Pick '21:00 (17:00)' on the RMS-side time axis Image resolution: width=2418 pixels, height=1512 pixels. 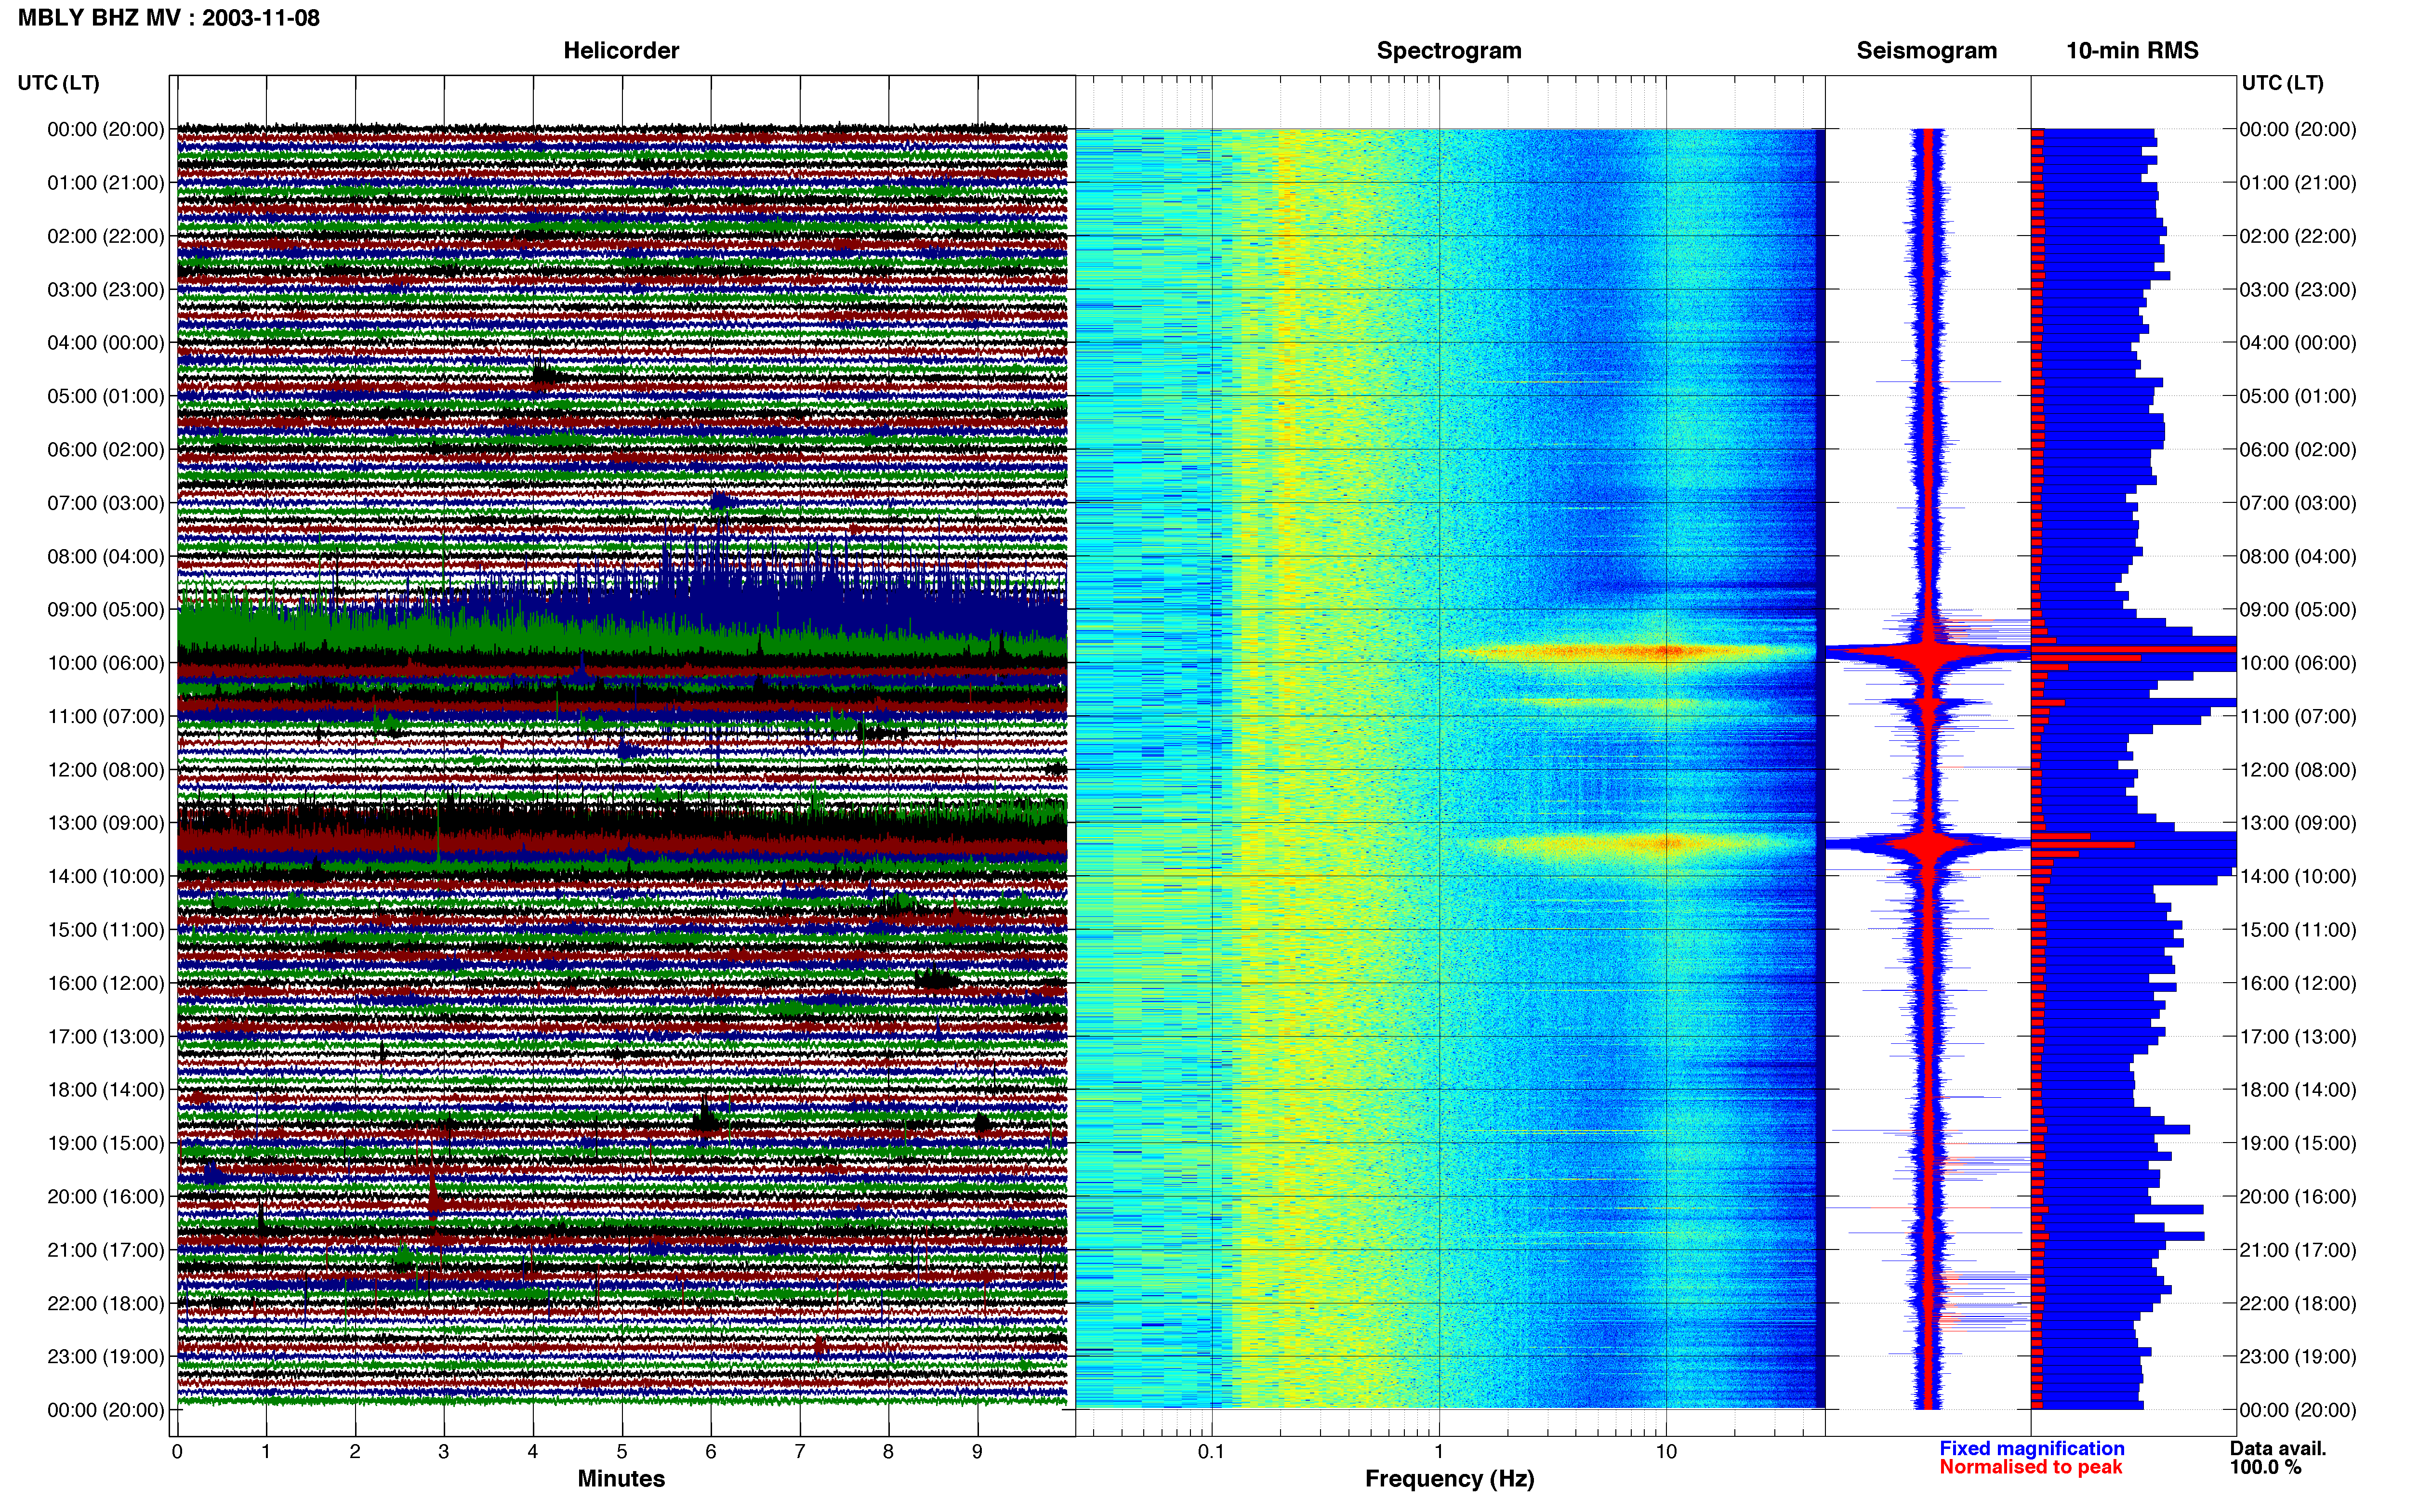(2298, 1250)
